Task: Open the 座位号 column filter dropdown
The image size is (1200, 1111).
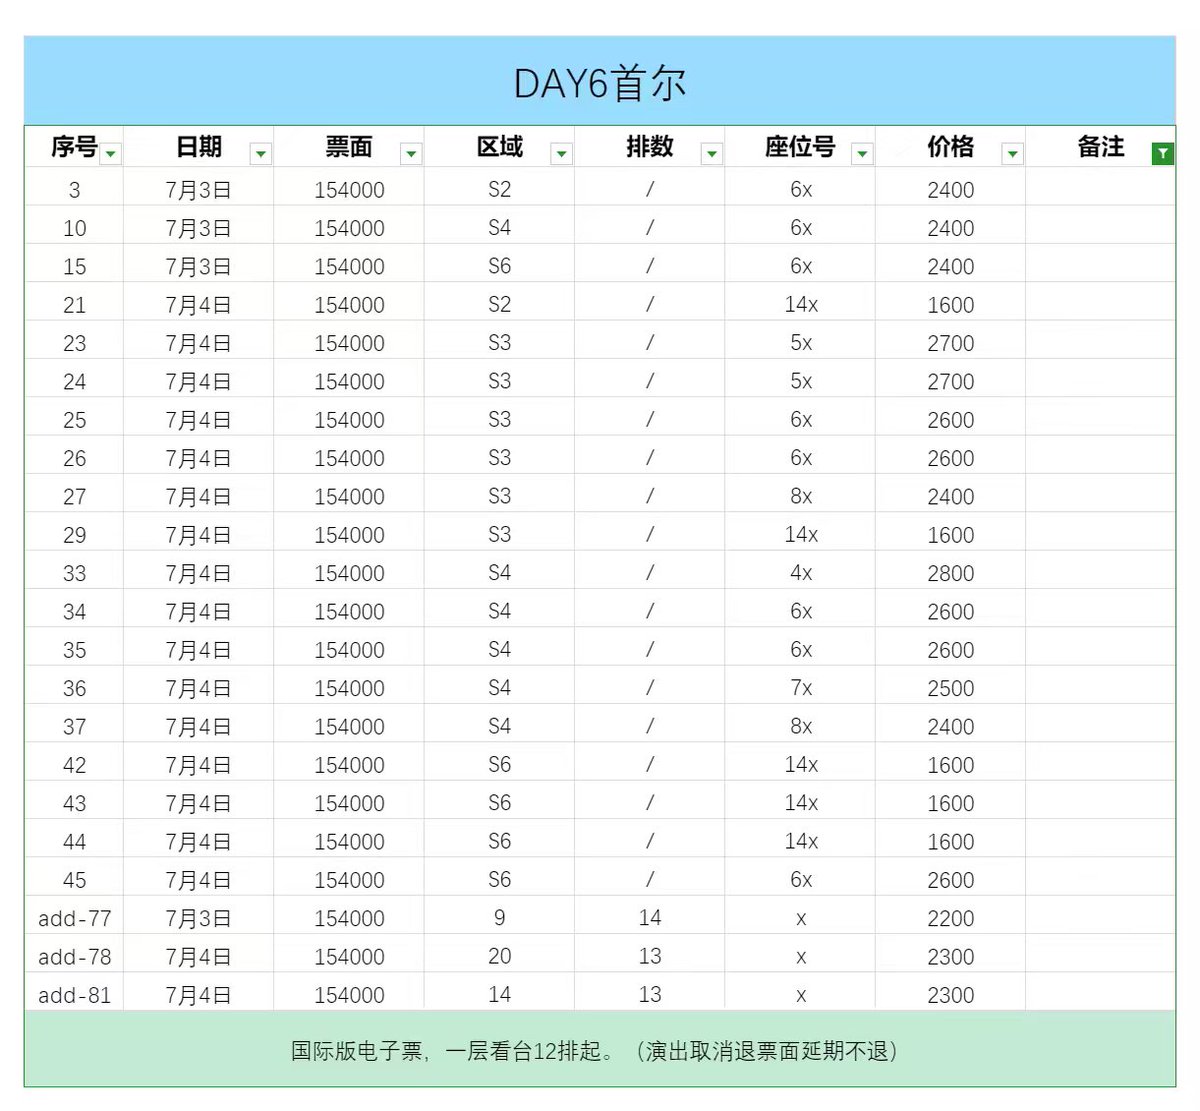Action: [862, 154]
